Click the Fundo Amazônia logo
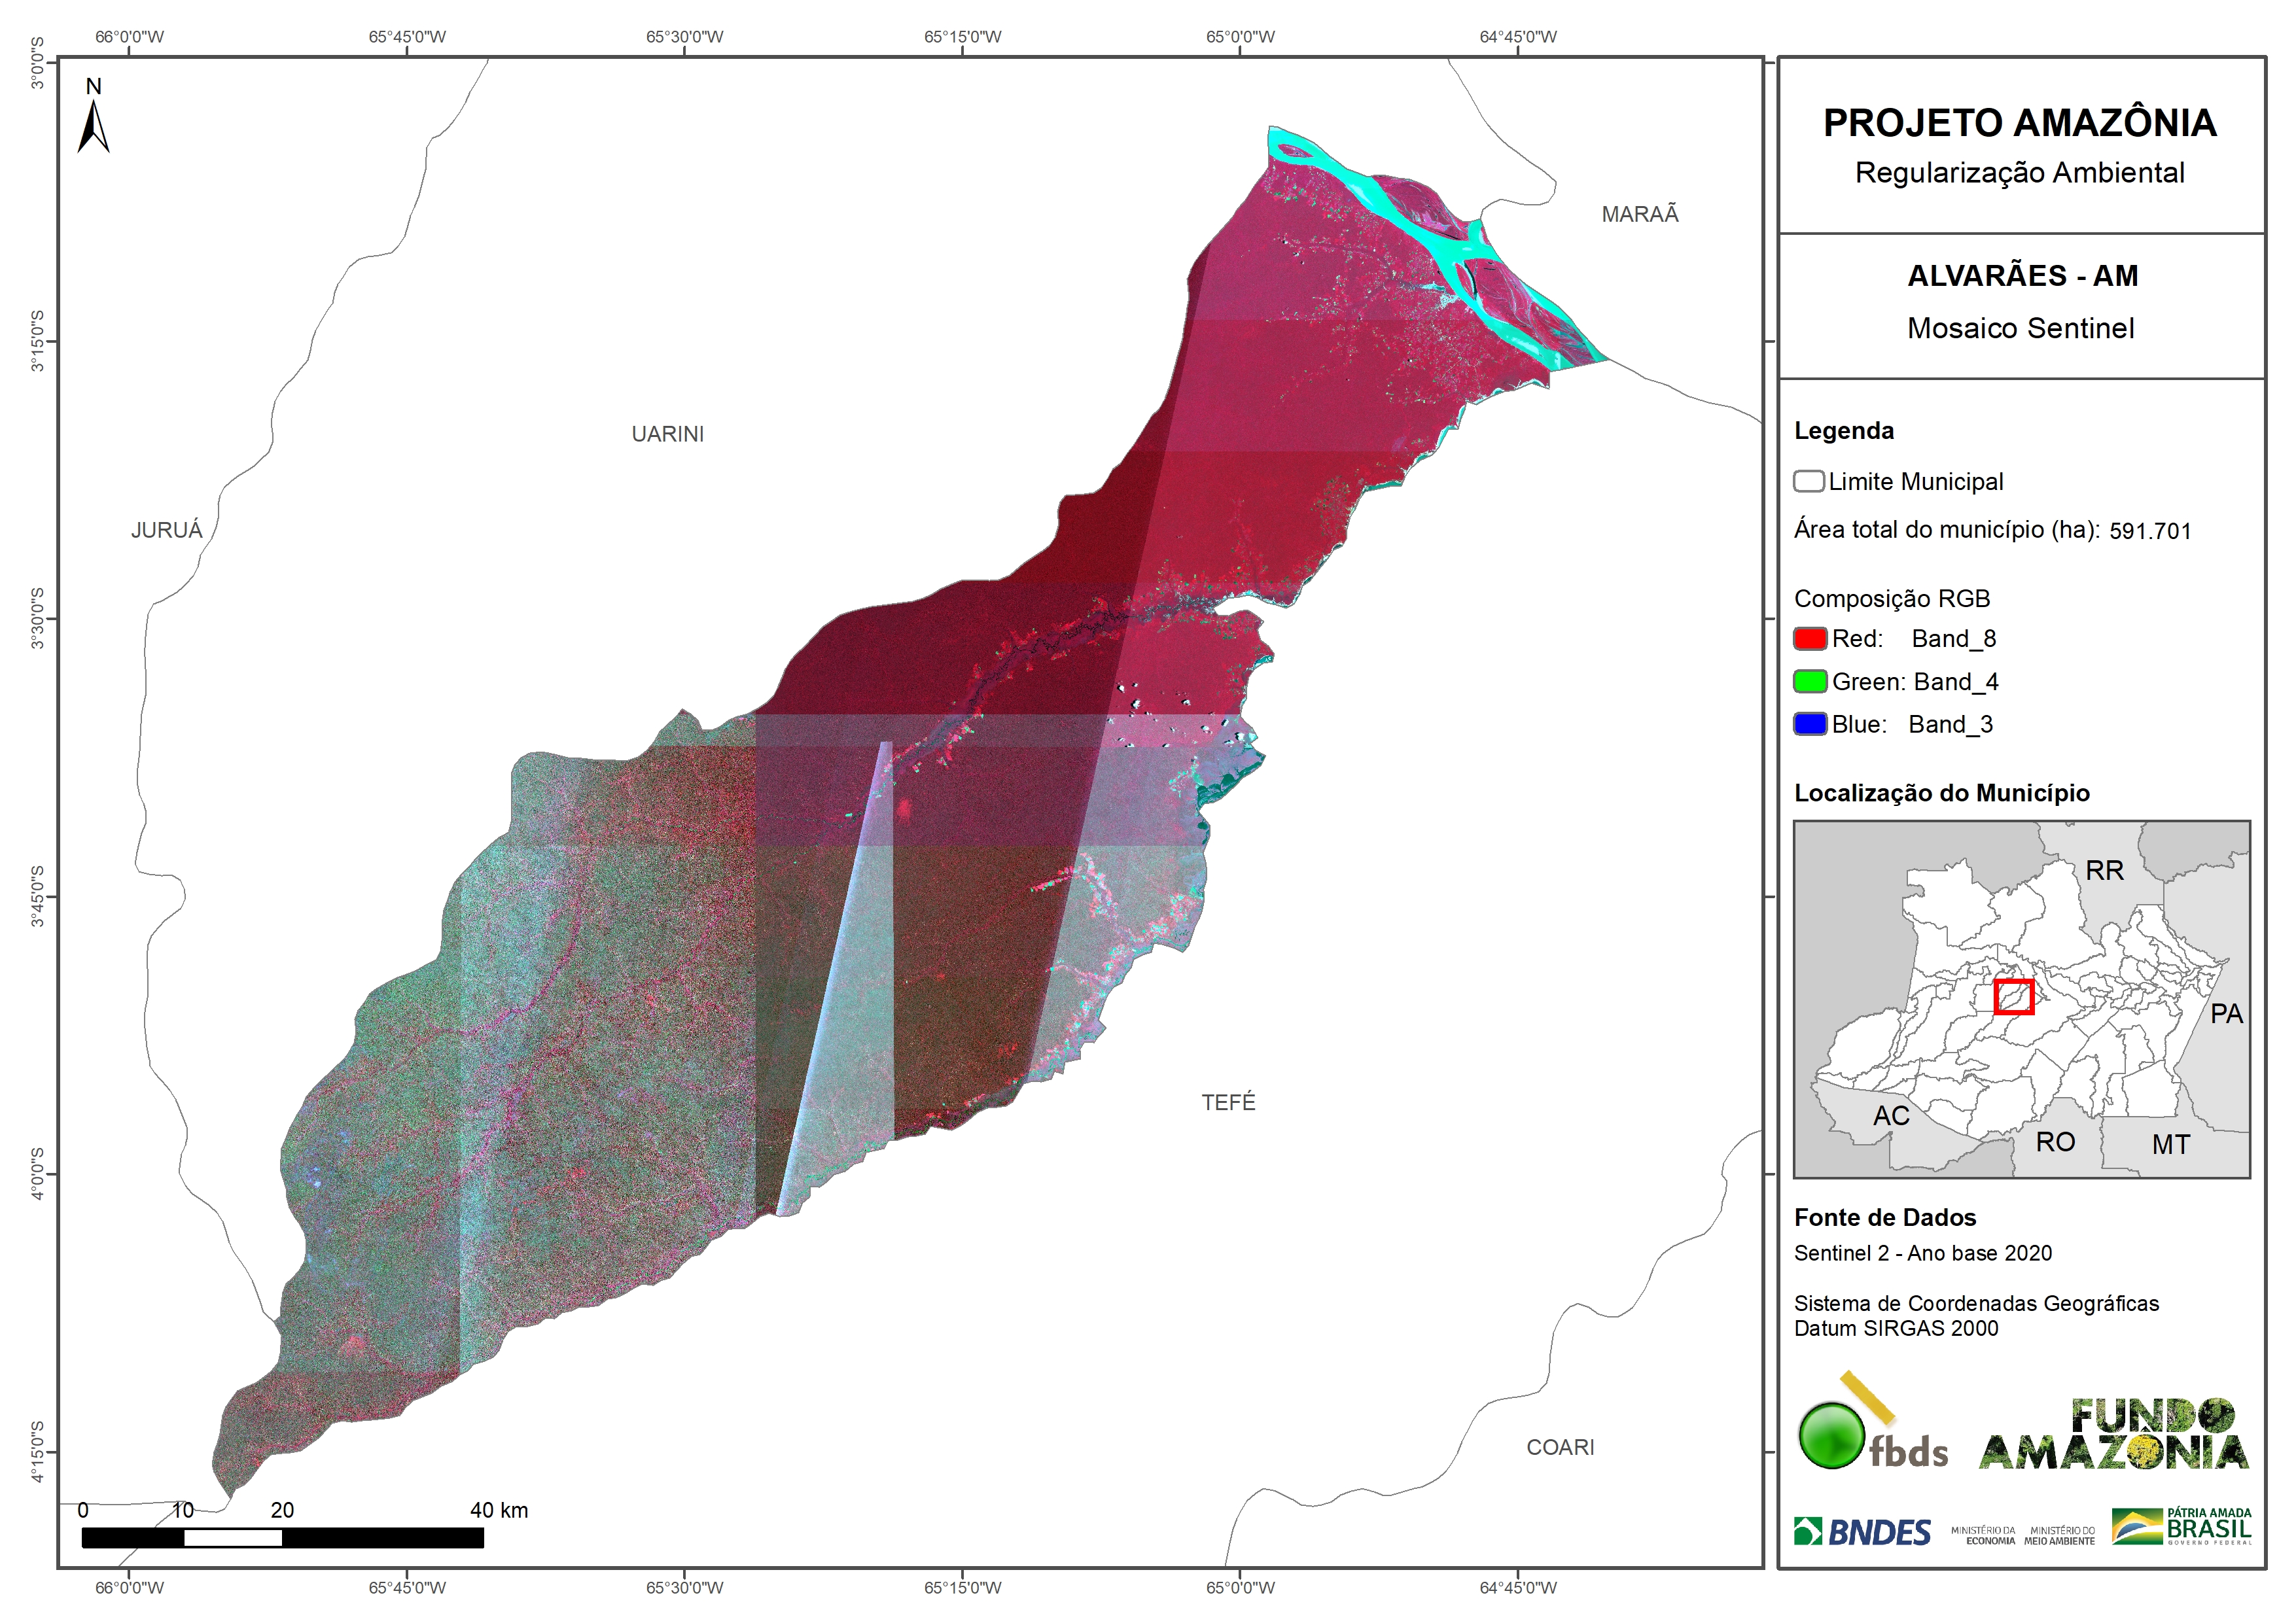 point(2113,1433)
